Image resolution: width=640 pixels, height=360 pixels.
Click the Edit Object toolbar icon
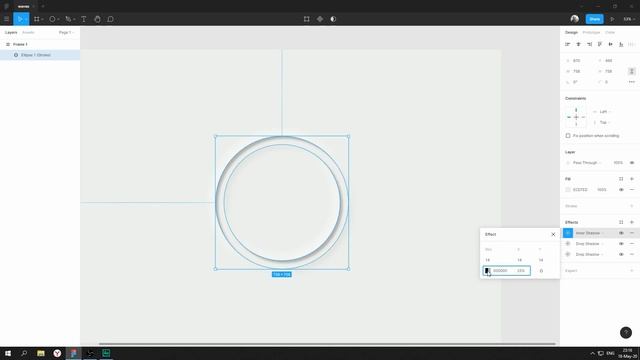point(307,19)
